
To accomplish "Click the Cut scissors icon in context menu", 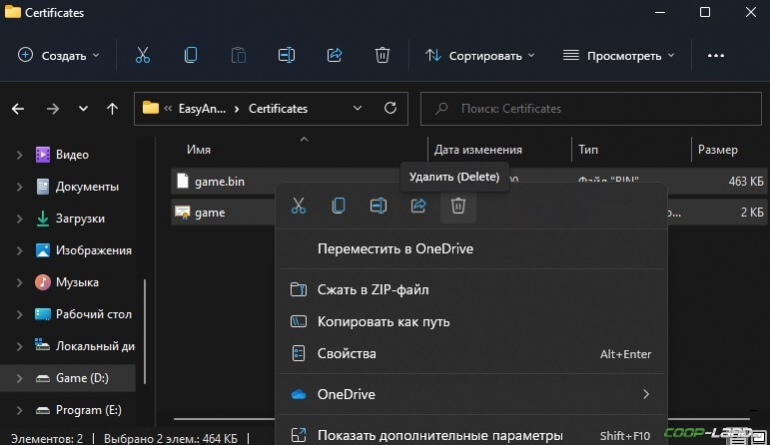I will (x=298, y=206).
